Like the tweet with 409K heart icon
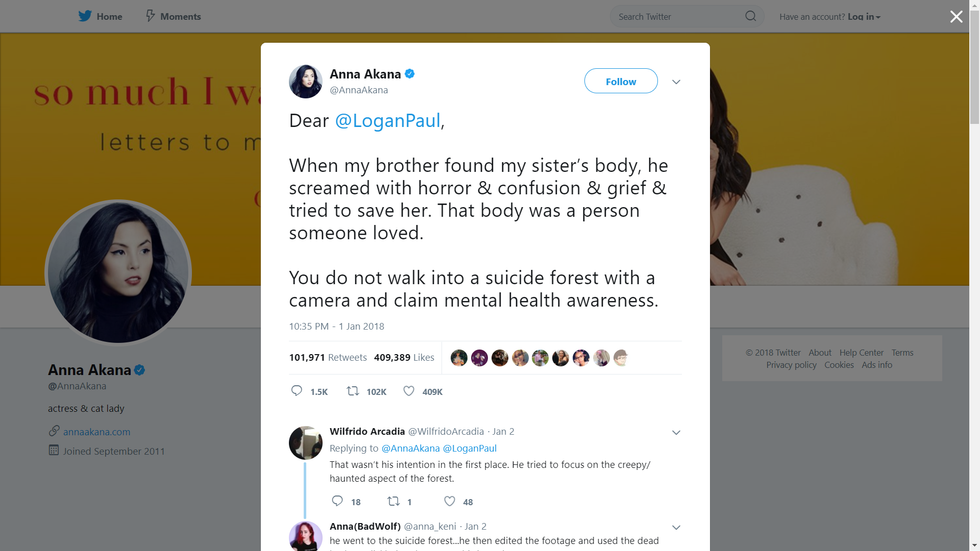980x551 pixels. pos(408,391)
